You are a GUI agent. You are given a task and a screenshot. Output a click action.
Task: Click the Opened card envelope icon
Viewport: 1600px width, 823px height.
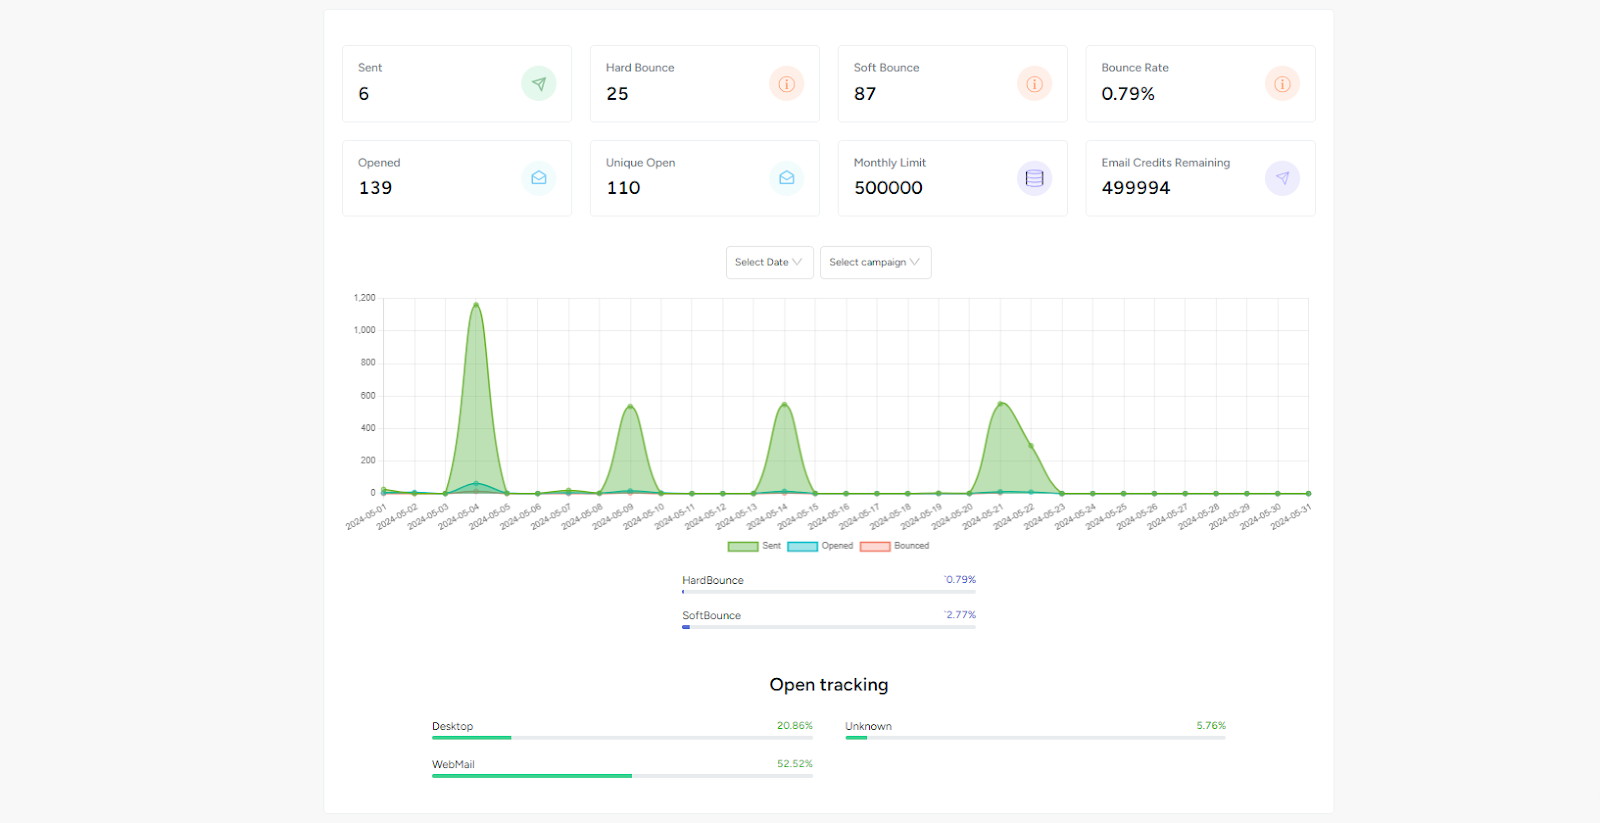coord(538,178)
